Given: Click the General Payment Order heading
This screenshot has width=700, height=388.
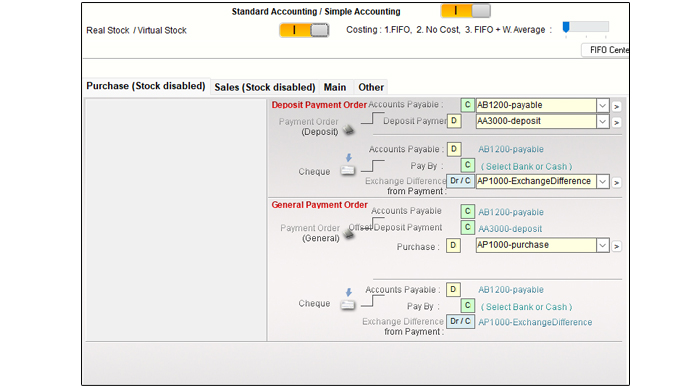Looking at the screenshot, I should 319,205.
